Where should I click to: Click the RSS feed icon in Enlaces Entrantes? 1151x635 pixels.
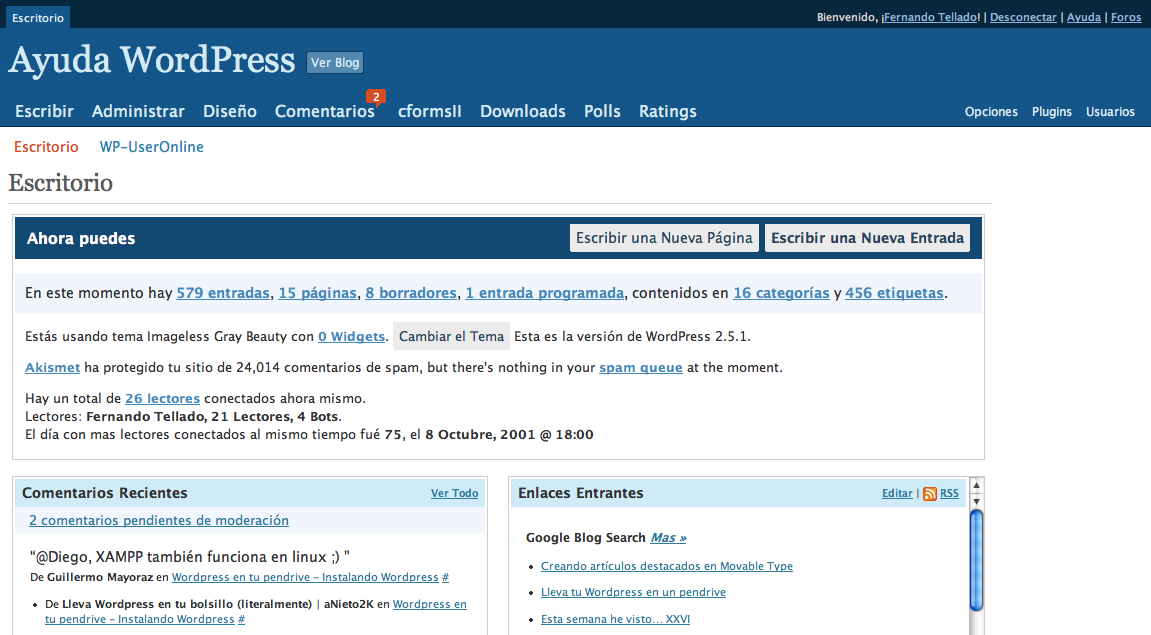(x=930, y=494)
